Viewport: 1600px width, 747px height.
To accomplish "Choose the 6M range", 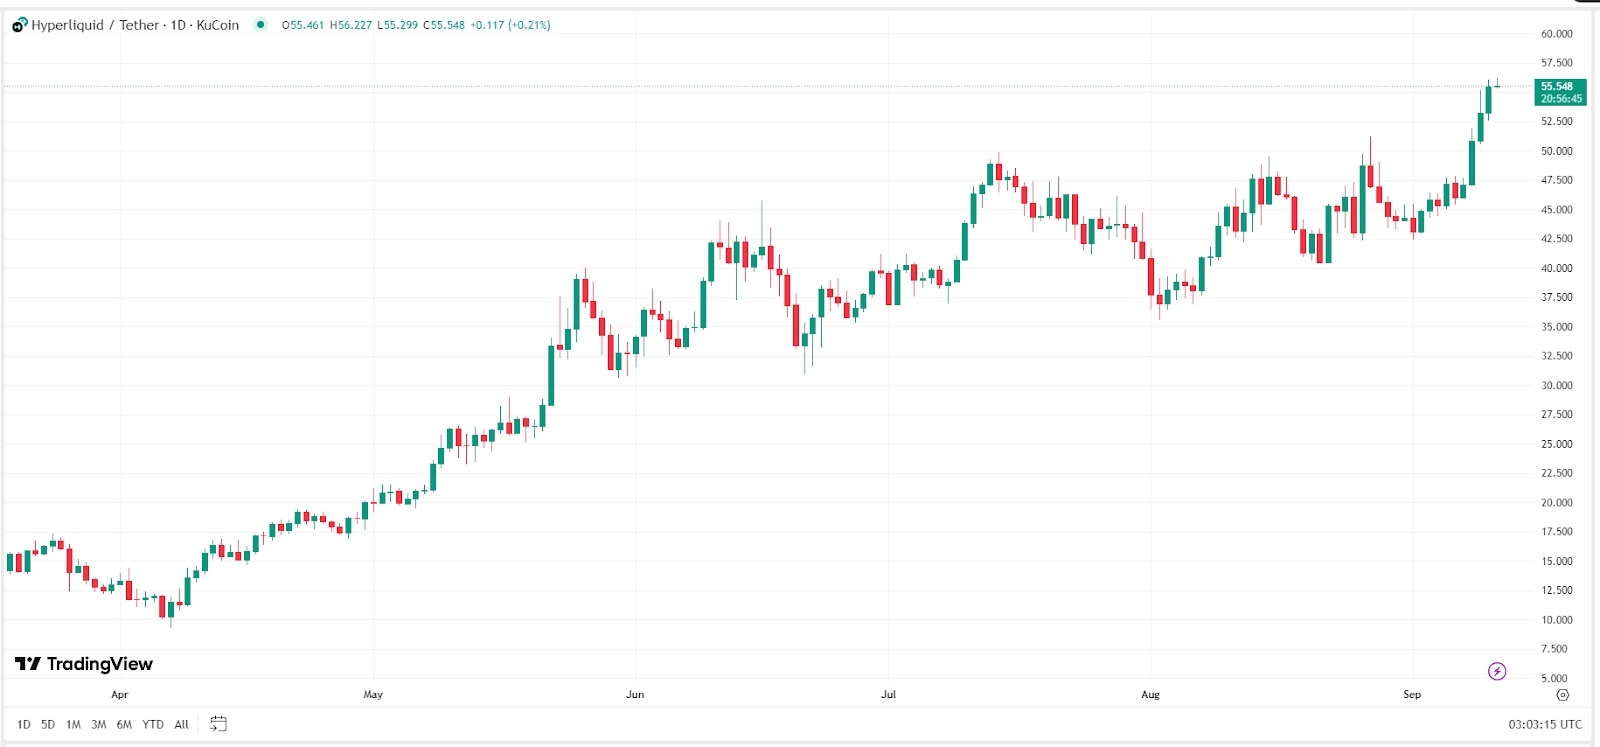I will (124, 725).
